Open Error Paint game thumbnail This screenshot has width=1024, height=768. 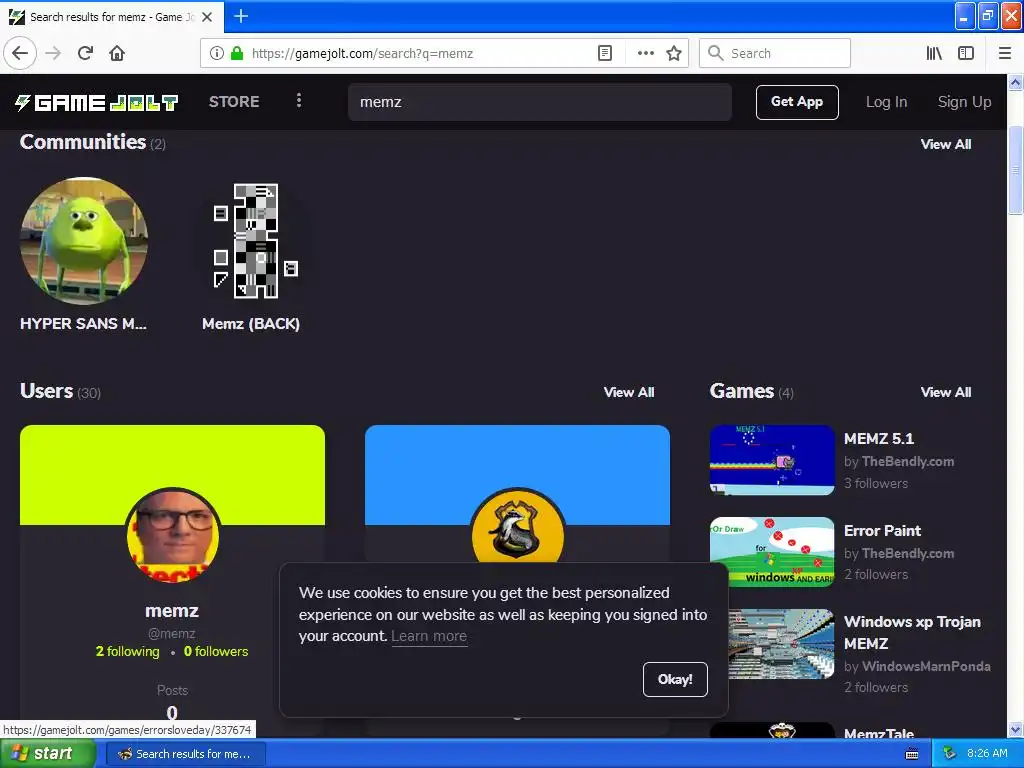point(772,552)
